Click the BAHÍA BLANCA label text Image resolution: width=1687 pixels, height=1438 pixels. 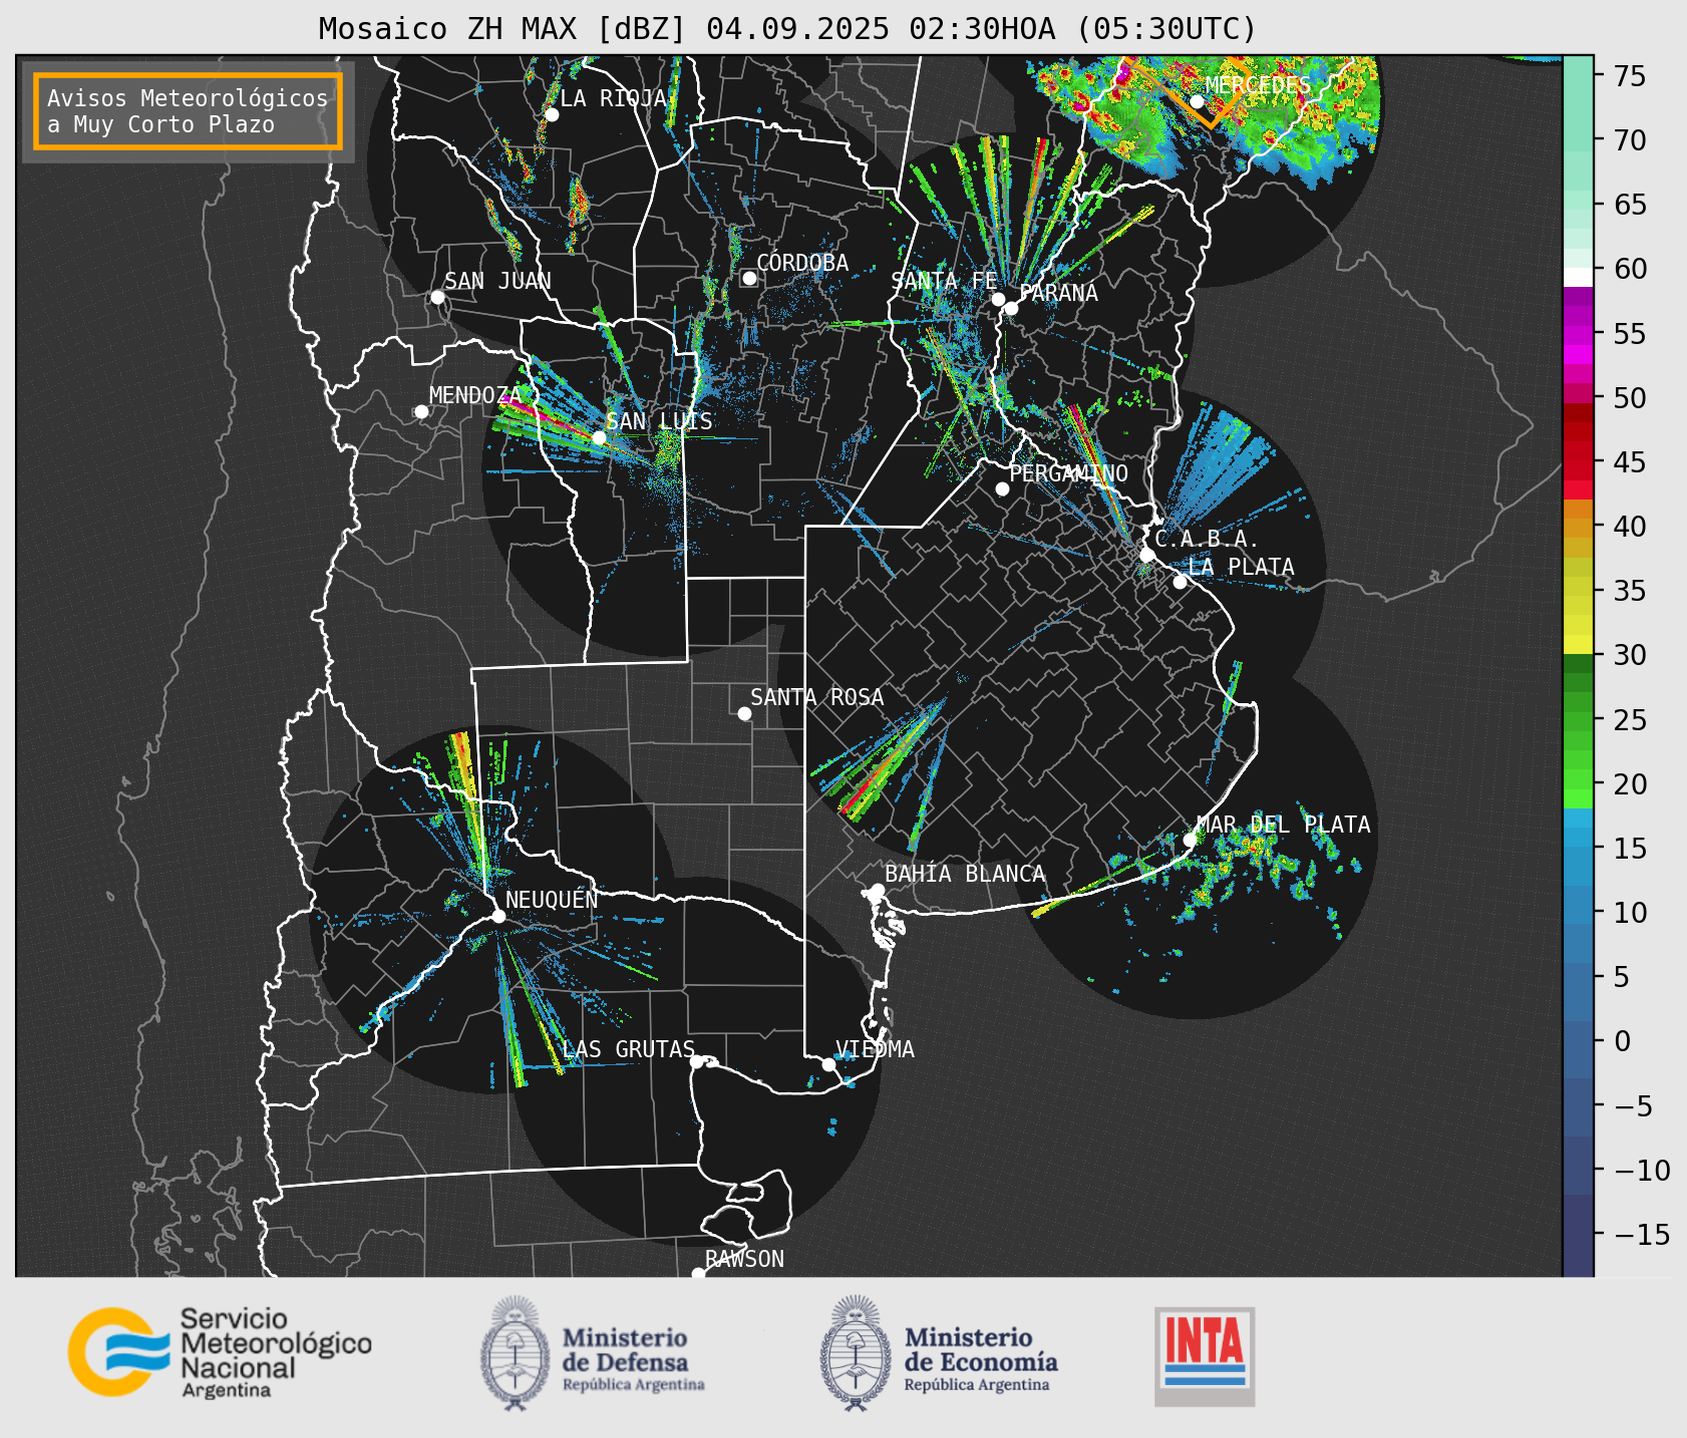tap(965, 874)
